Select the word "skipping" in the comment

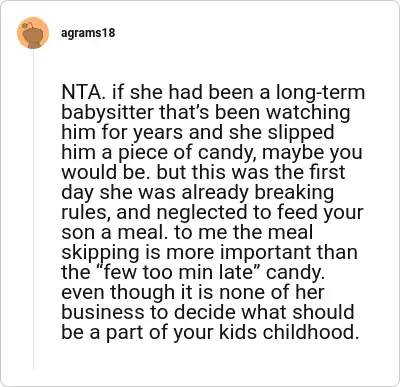point(100,252)
